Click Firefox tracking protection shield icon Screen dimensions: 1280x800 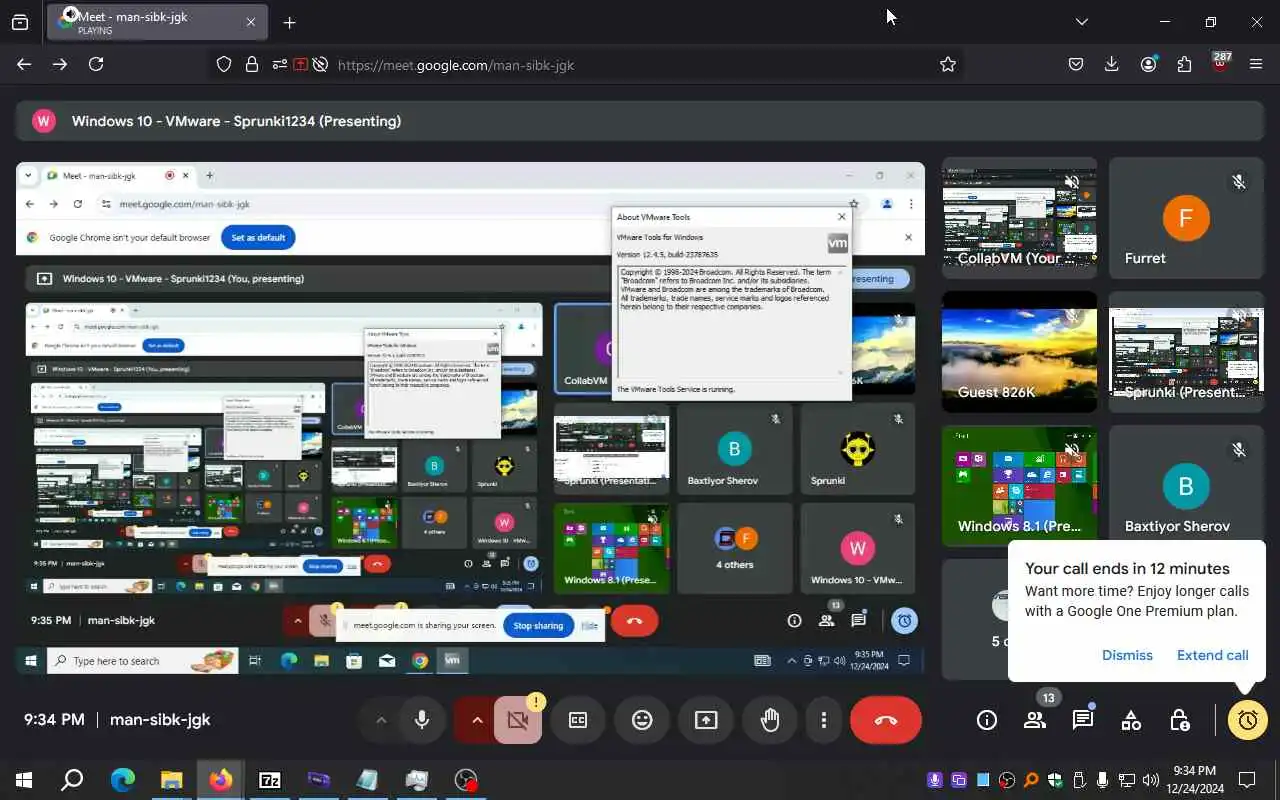[224, 64]
